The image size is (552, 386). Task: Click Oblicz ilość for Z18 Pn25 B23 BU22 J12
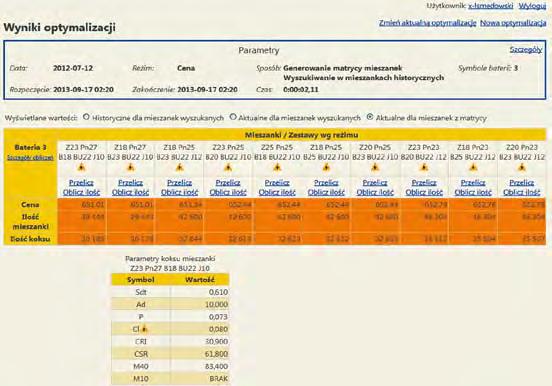click(x=180, y=192)
